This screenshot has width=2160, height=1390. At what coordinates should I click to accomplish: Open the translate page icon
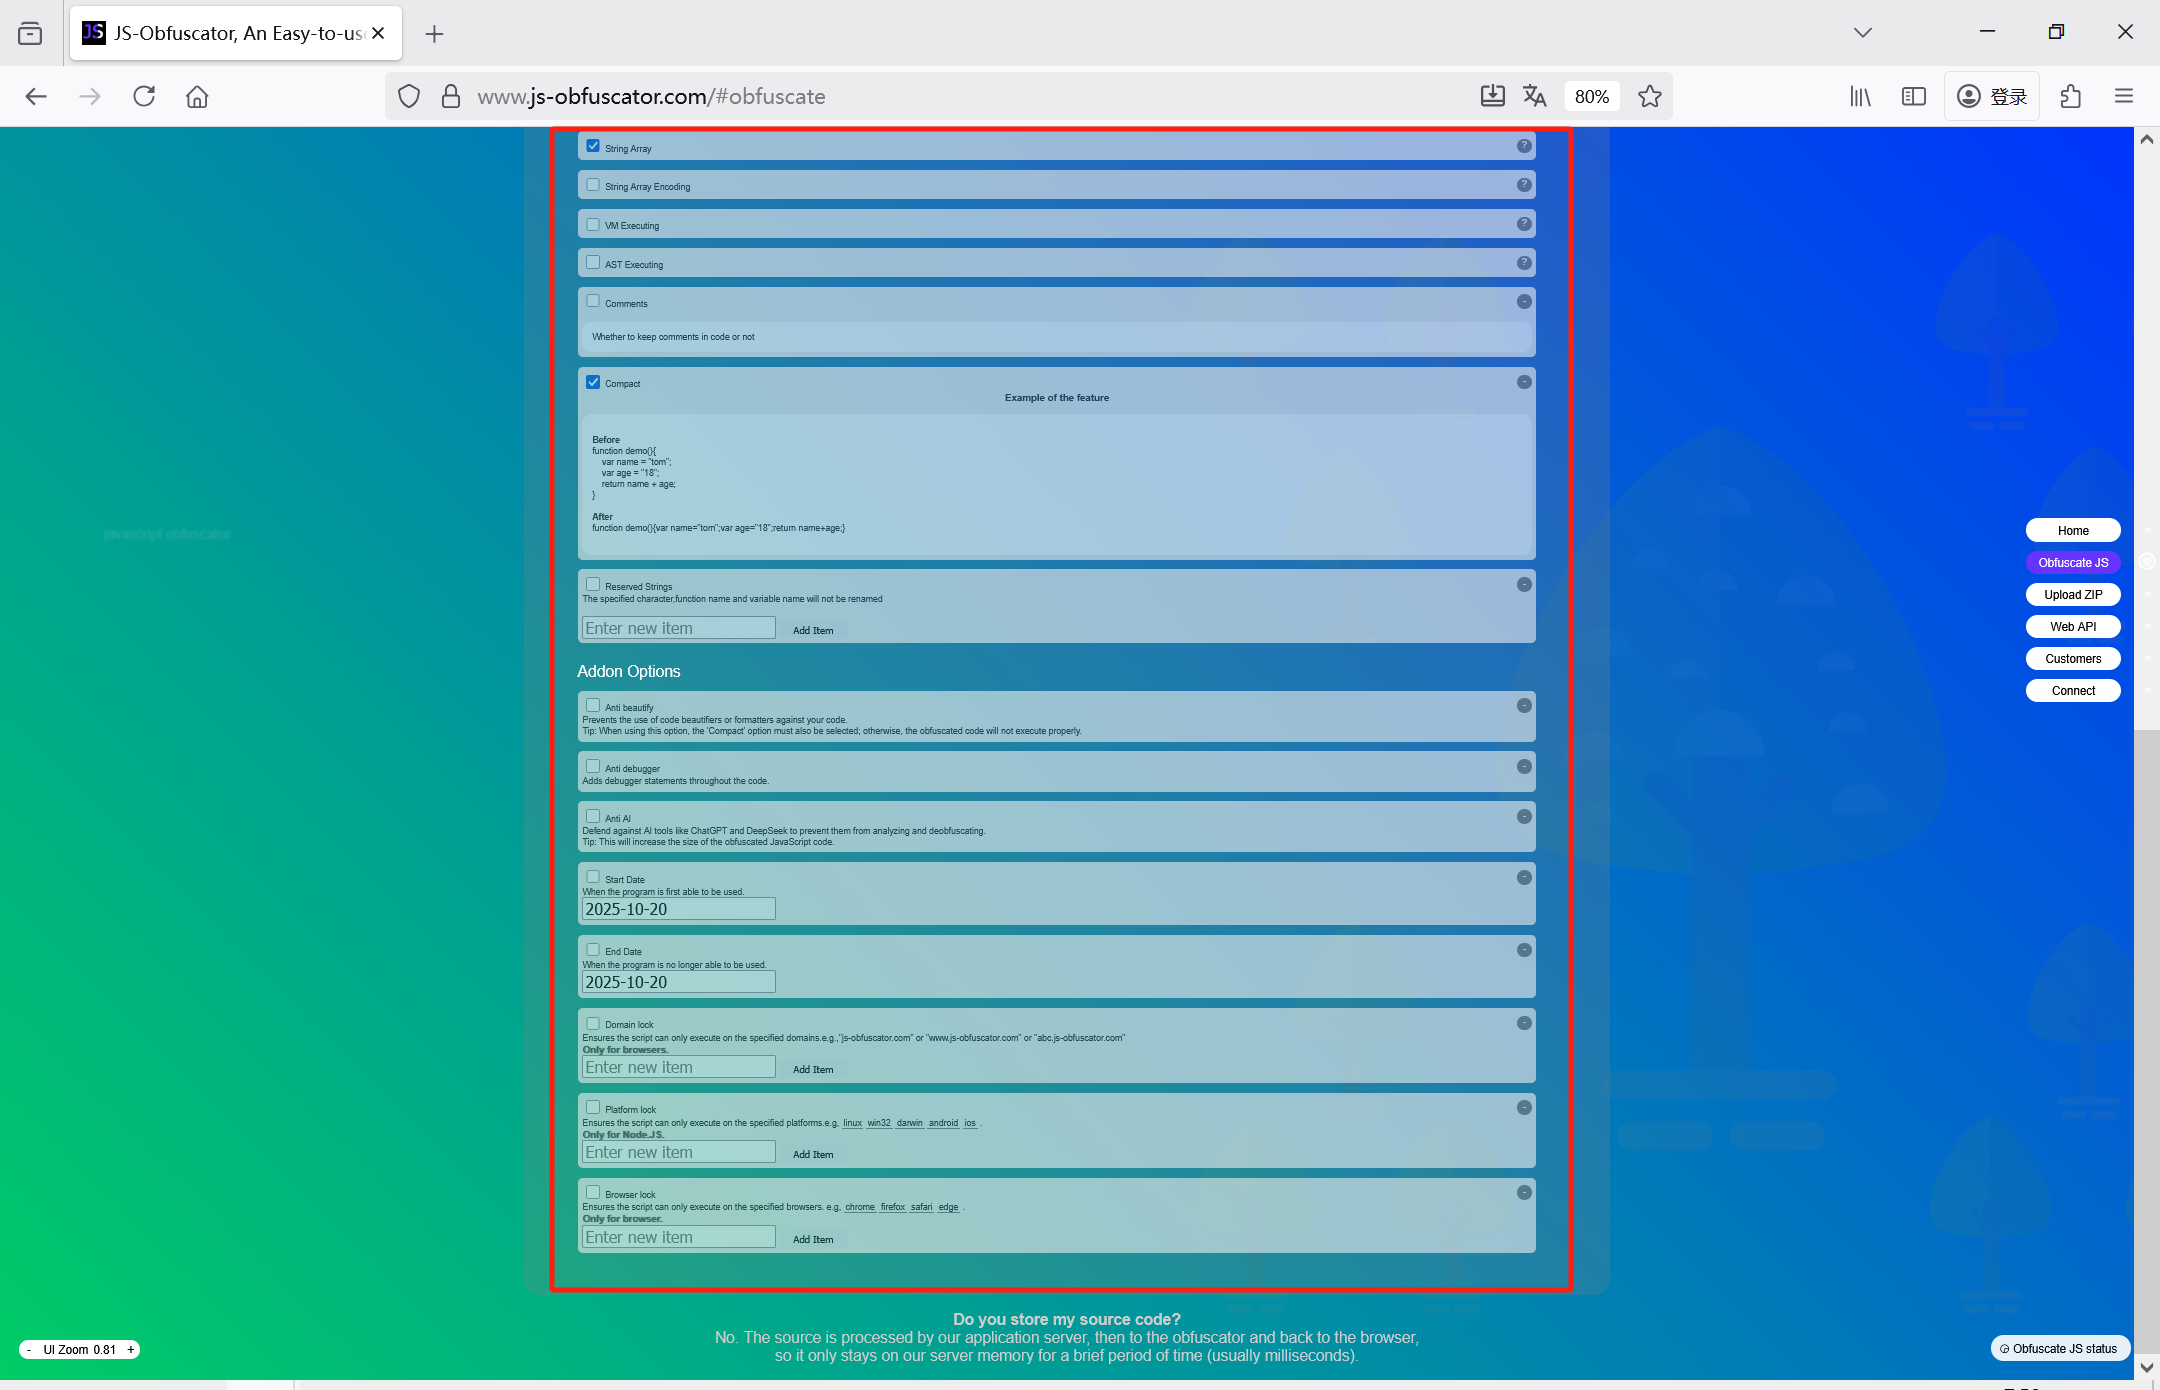pos(1534,96)
